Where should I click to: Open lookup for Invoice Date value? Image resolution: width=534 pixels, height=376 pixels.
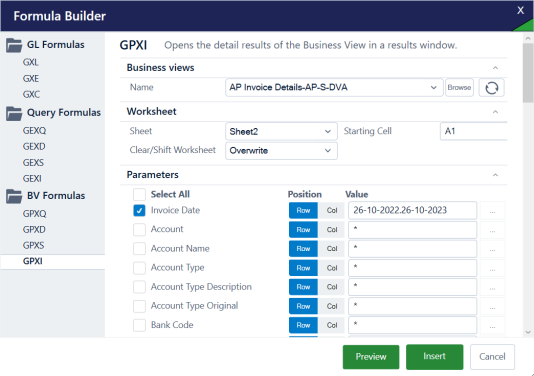[x=492, y=211]
